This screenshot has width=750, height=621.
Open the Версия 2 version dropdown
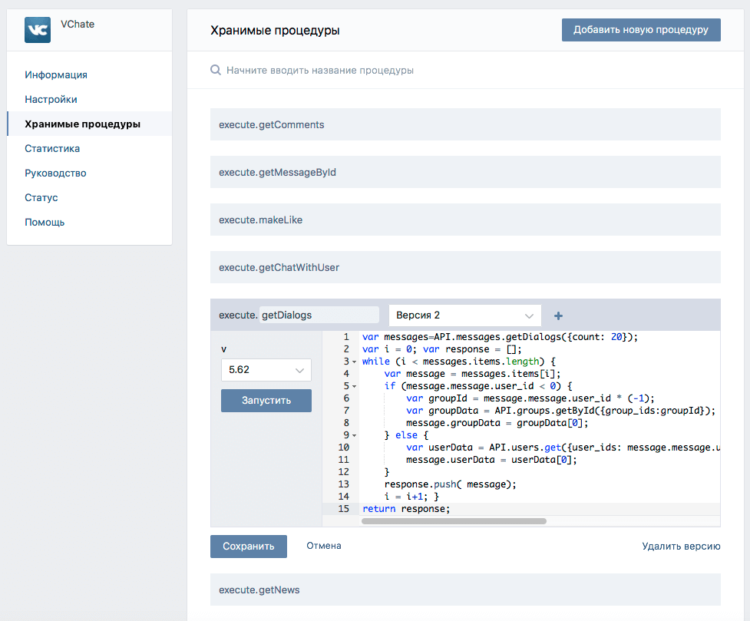point(465,315)
